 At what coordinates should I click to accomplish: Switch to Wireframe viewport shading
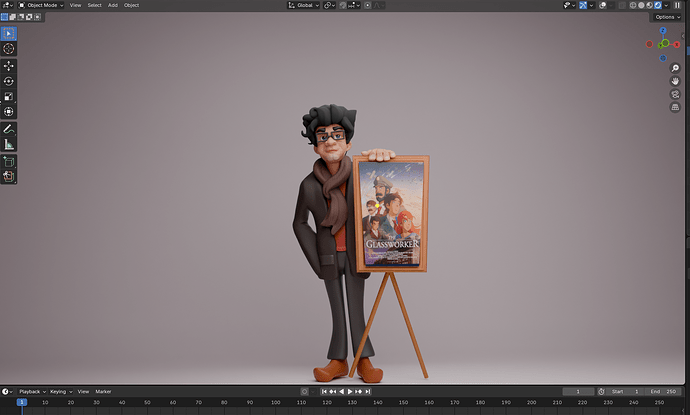pyautogui.click(x=633, y=5)
